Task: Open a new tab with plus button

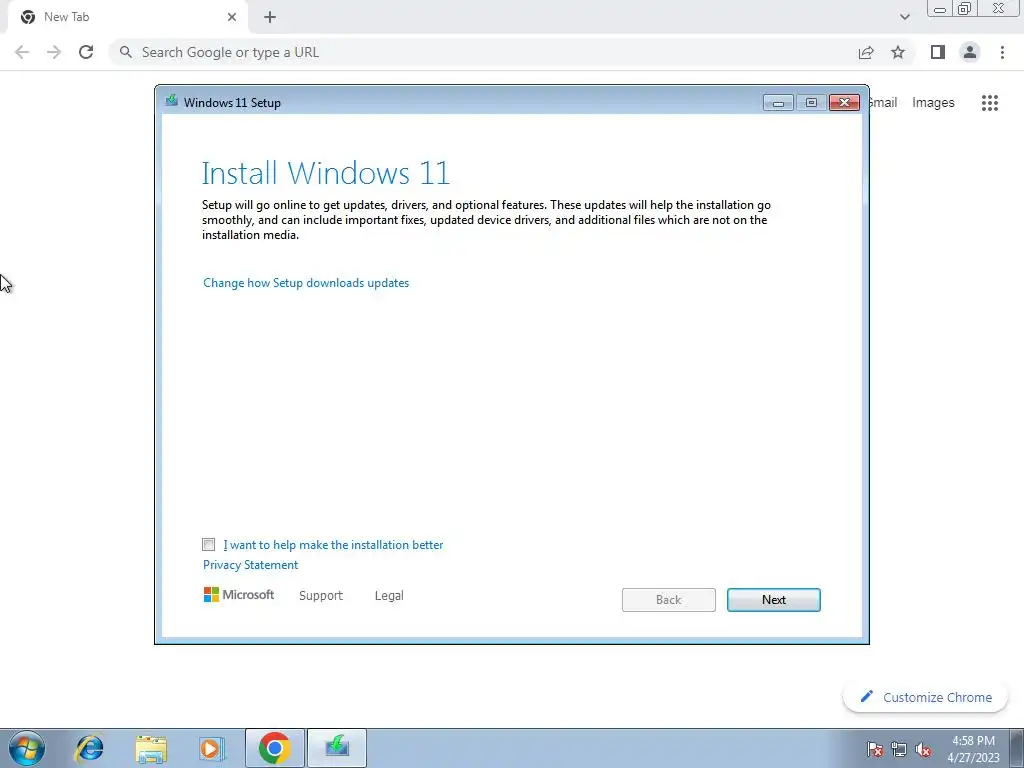Action: tap(270, 17)
